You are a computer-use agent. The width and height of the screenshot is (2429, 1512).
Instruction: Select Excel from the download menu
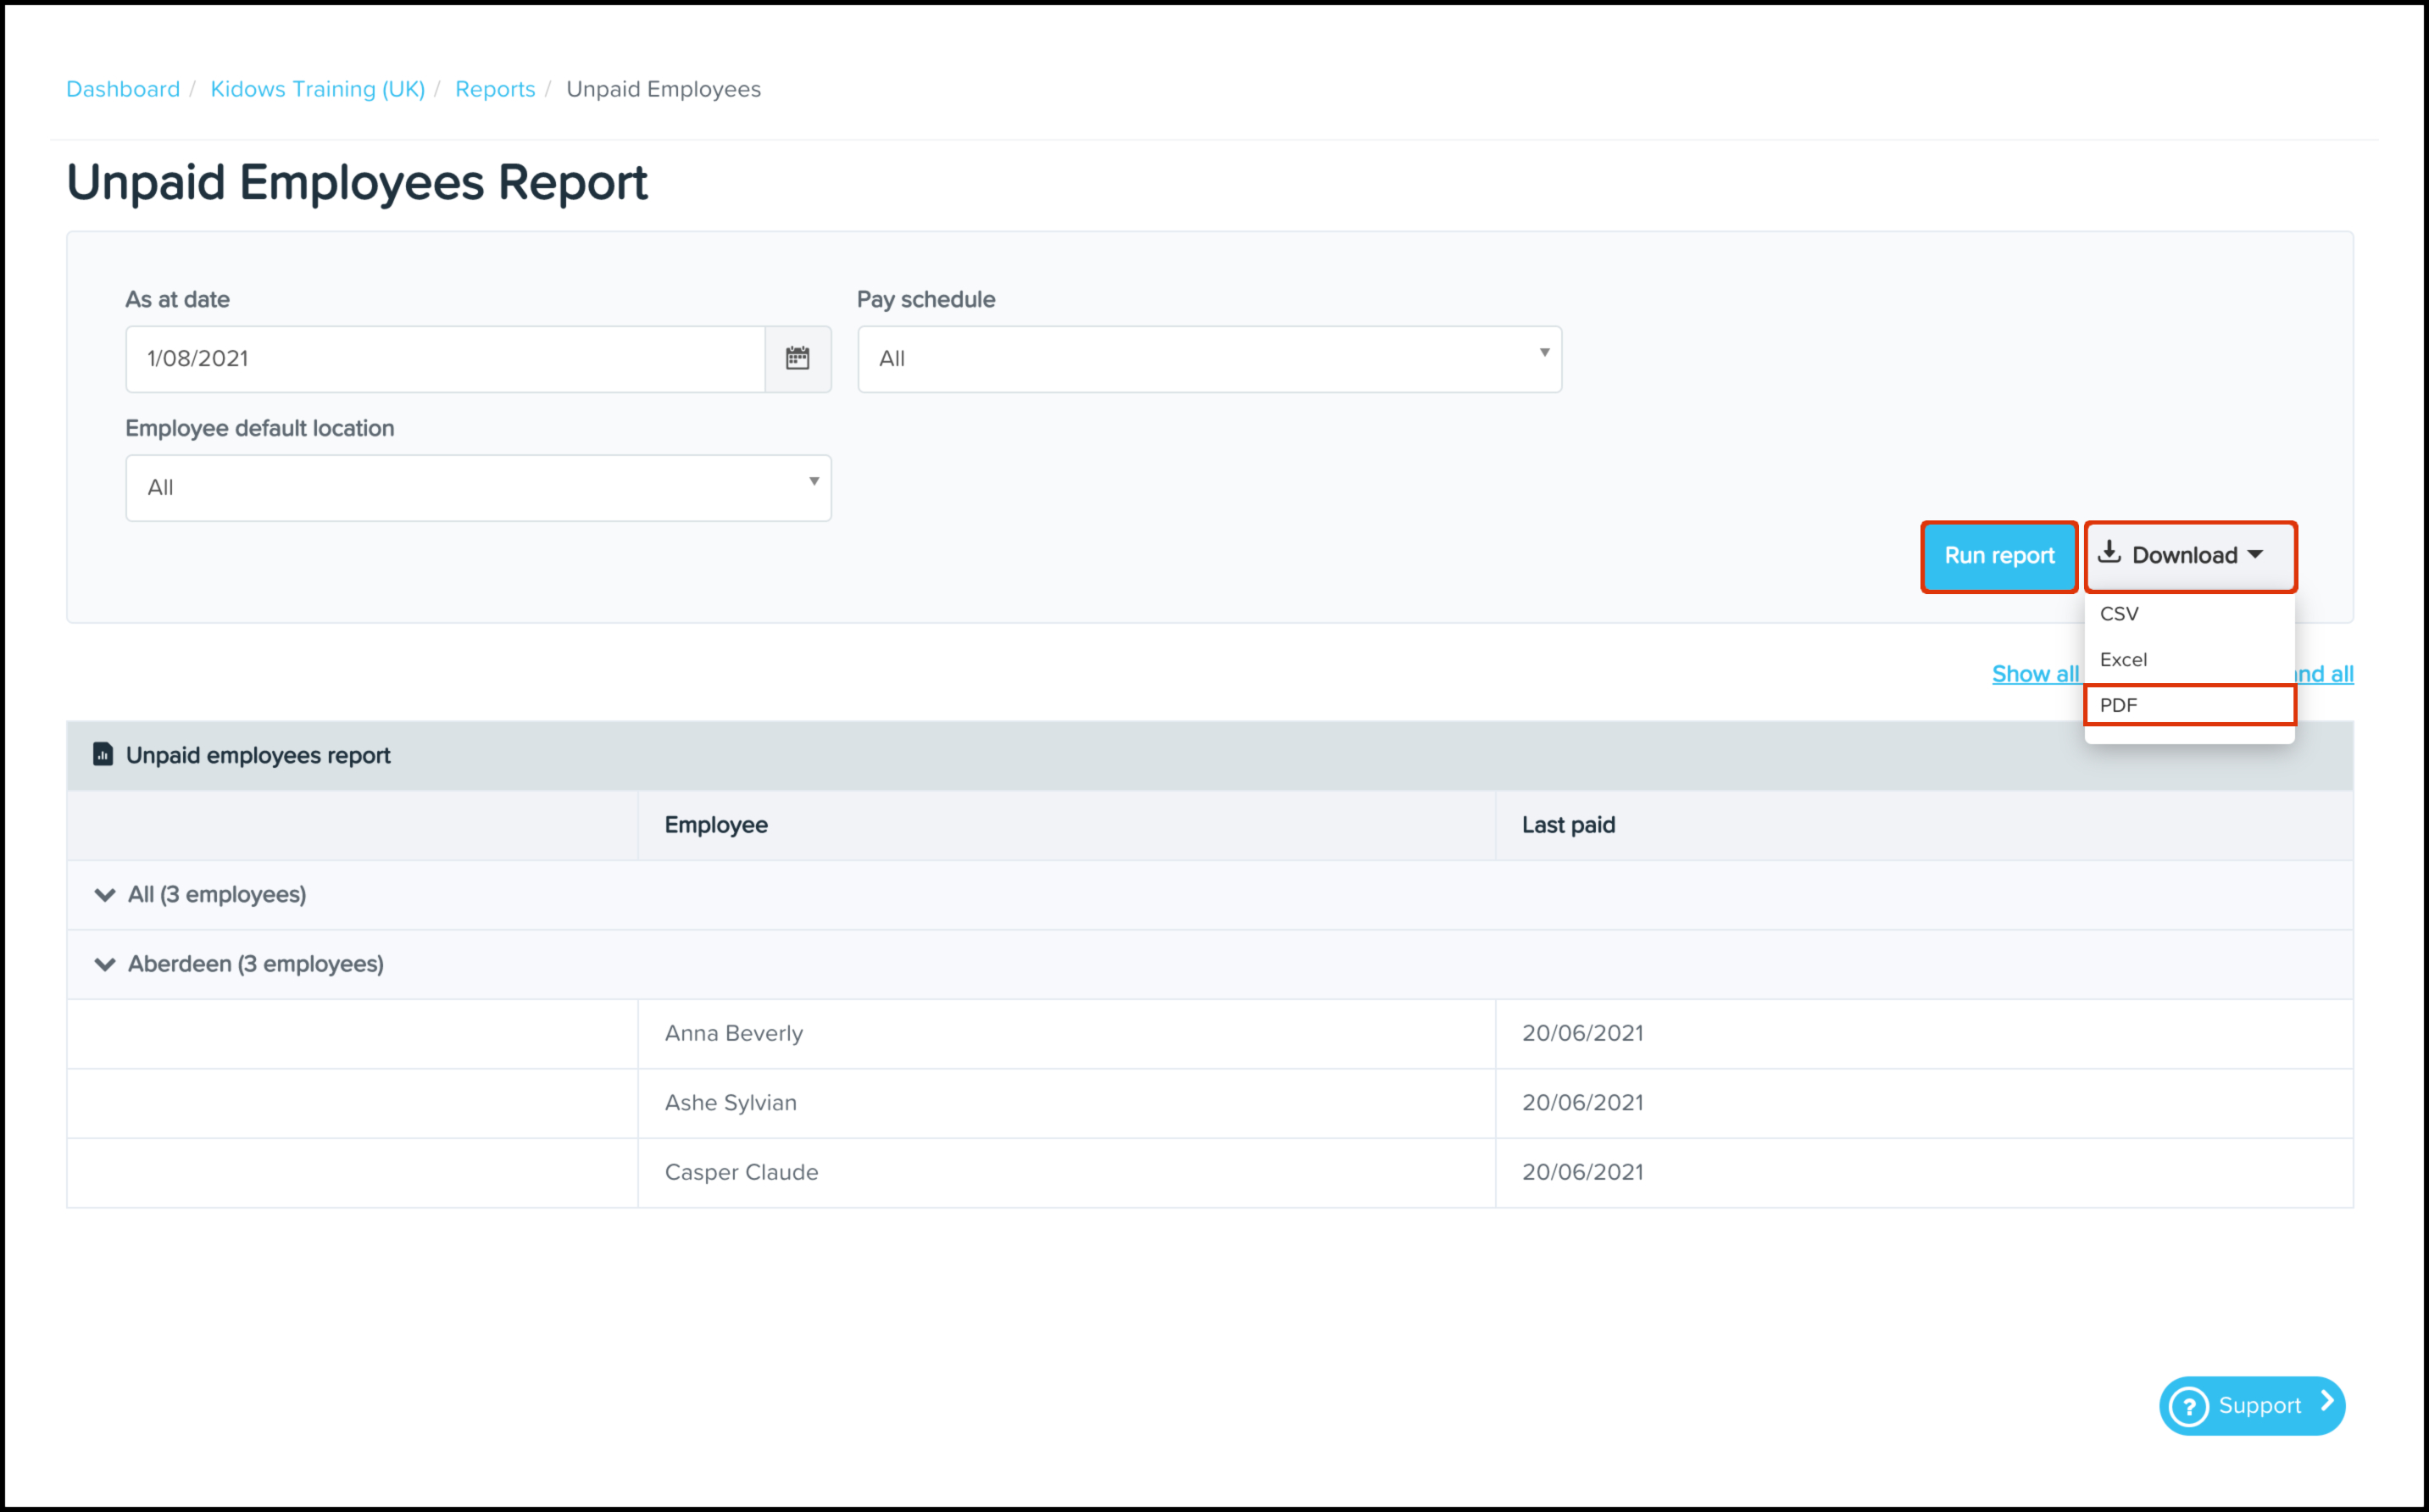[x=2123, y=660]
